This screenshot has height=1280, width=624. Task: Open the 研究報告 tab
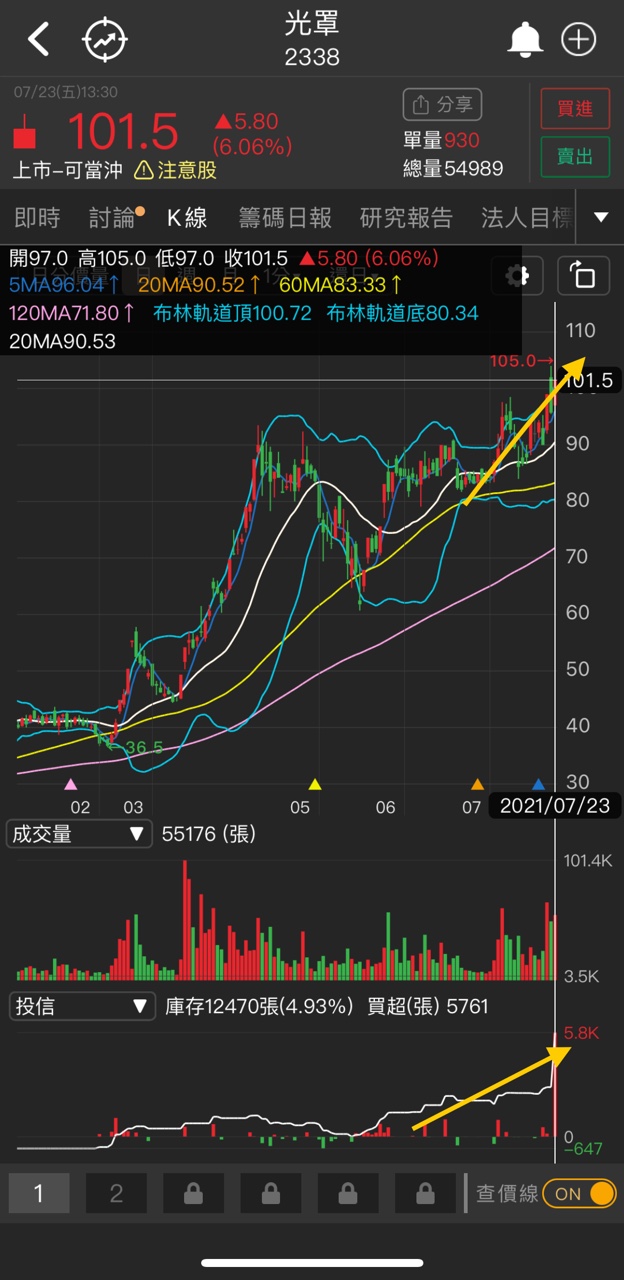pos(406,217)
